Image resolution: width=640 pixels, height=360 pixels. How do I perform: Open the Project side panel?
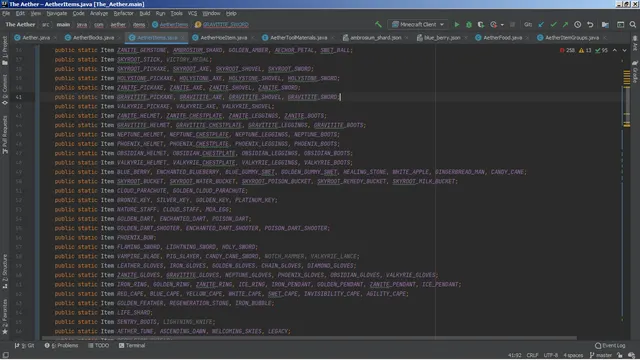tap(5, 50)
